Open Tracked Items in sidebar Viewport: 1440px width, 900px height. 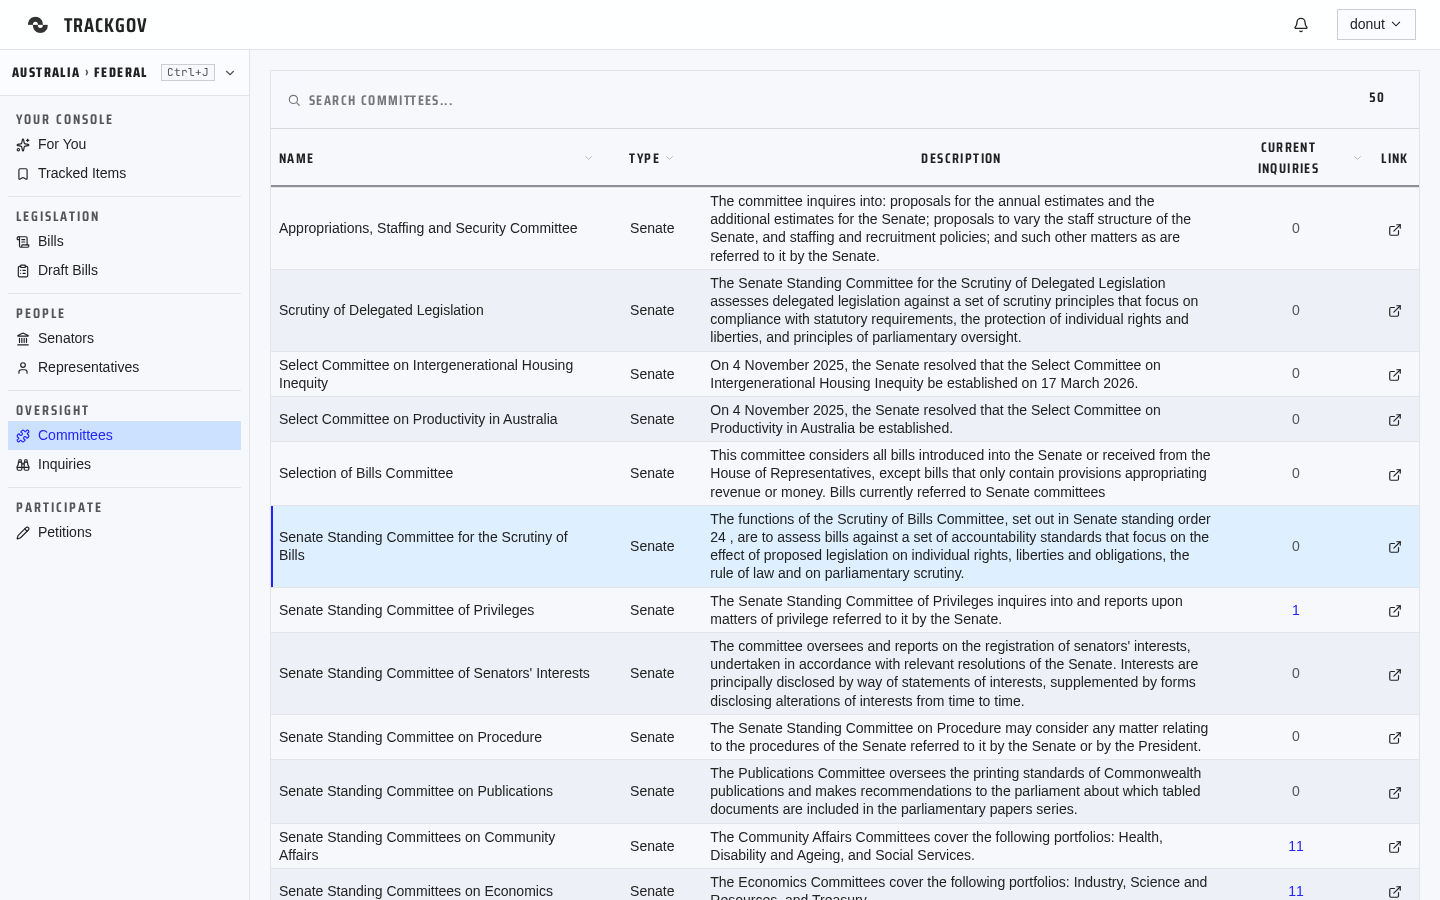click(x=124, y=174)
